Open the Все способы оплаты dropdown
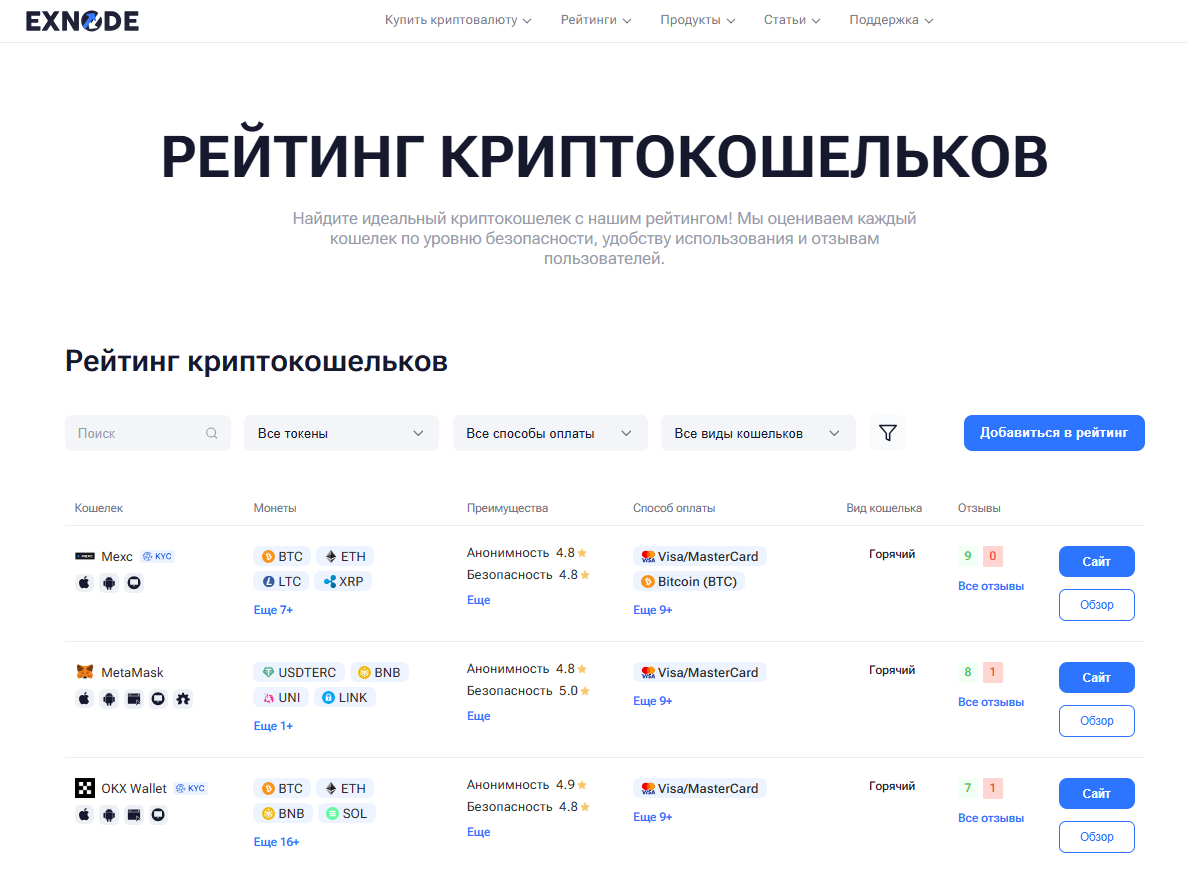1187x870 pixels. [x=549, y=432]
